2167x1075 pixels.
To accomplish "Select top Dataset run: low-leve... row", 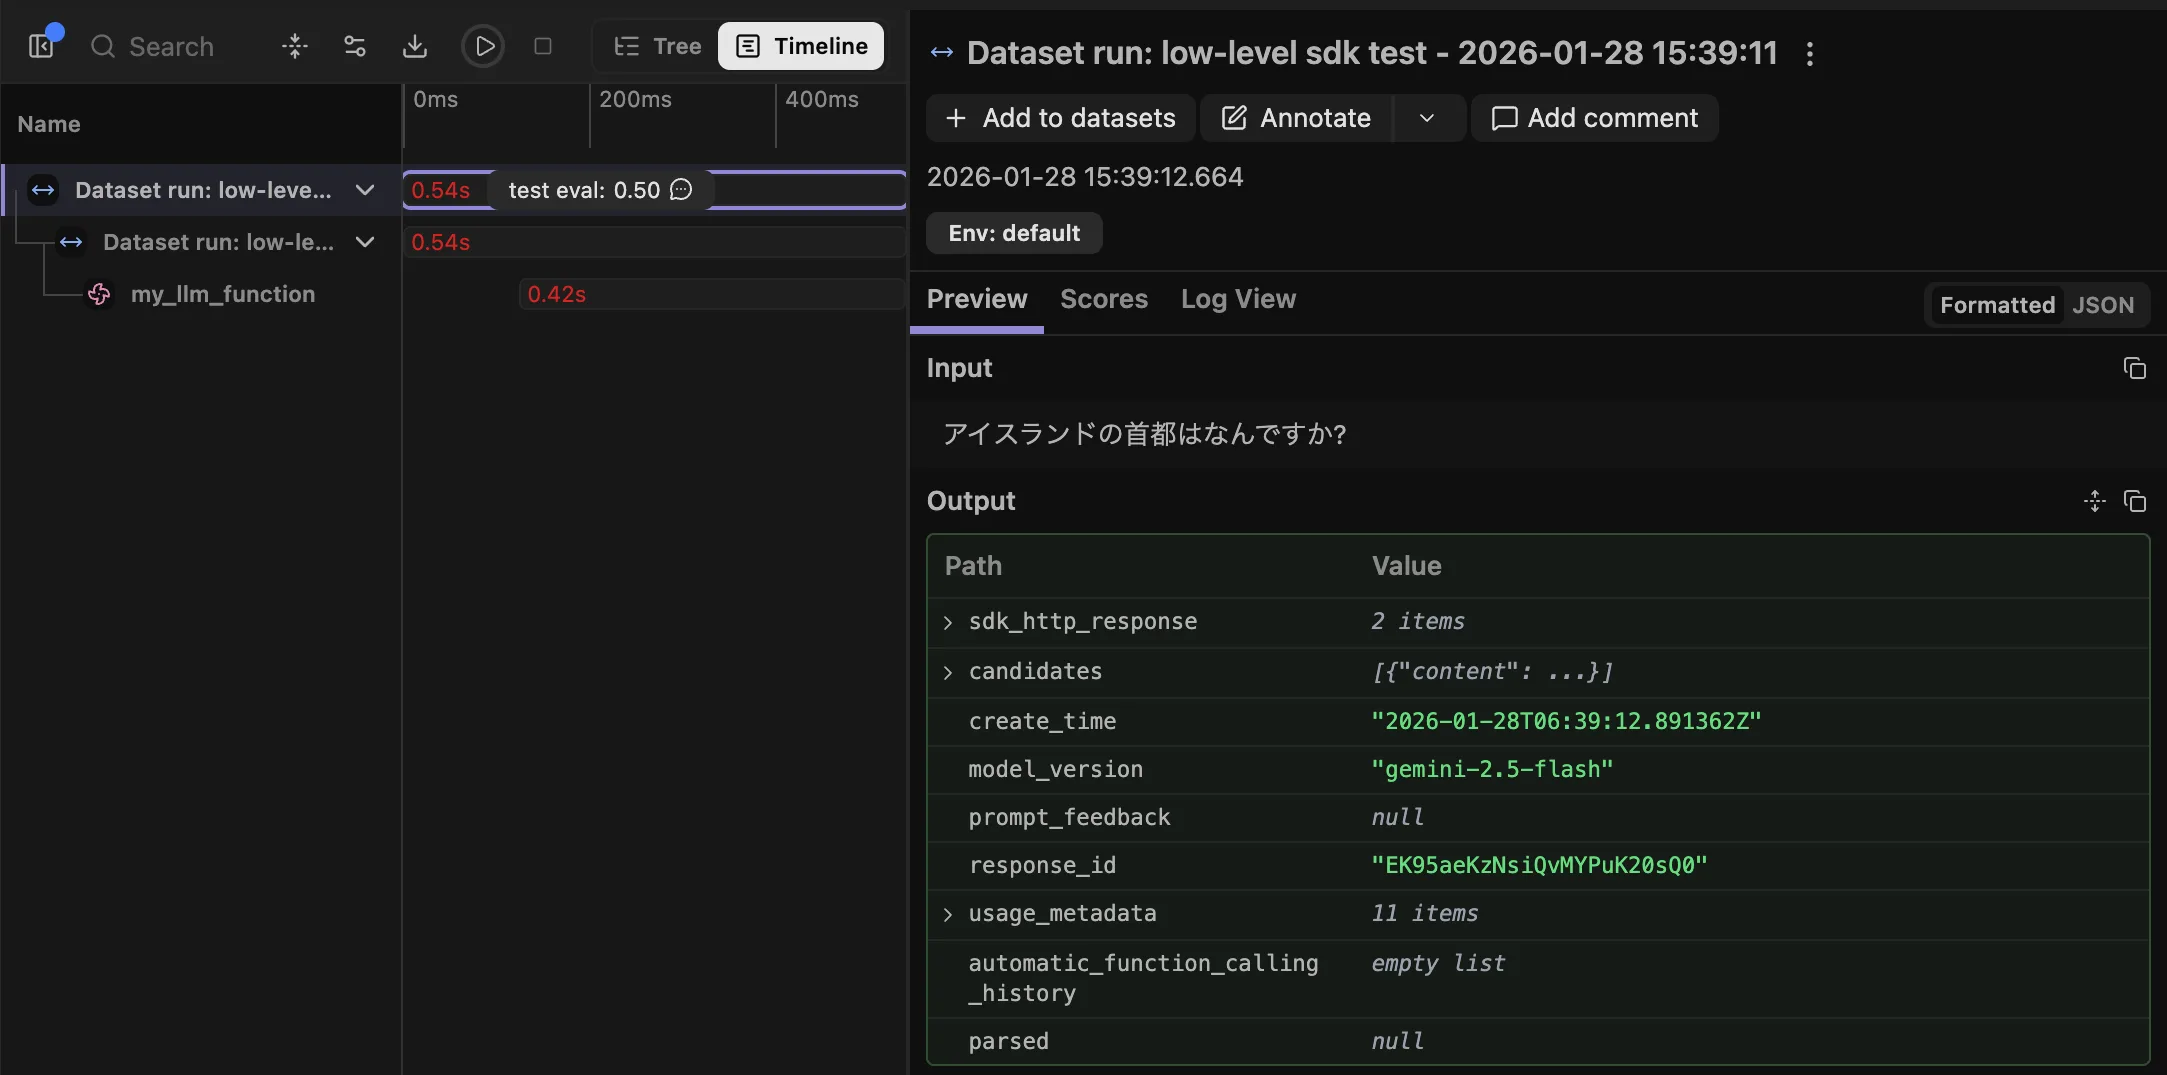I will pos(201,190).
